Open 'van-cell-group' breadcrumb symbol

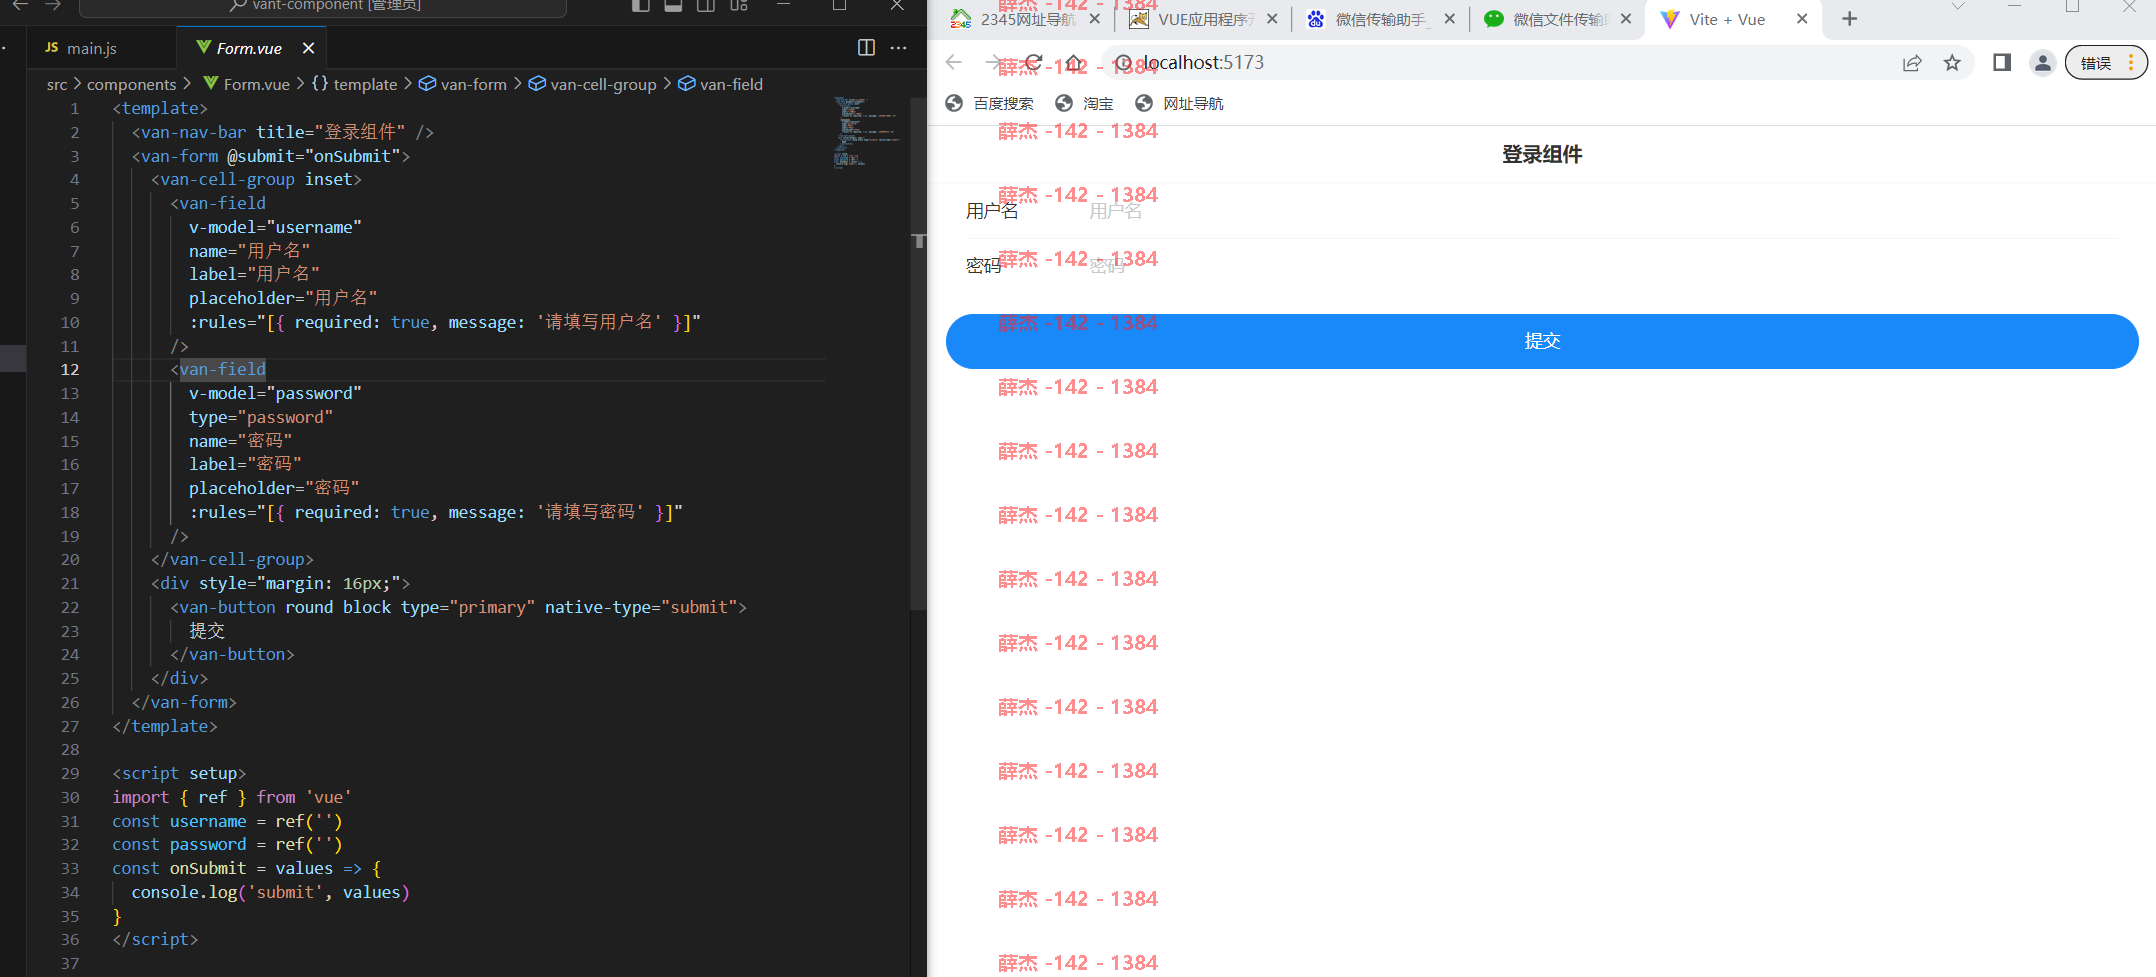click(x=592, y=85)
